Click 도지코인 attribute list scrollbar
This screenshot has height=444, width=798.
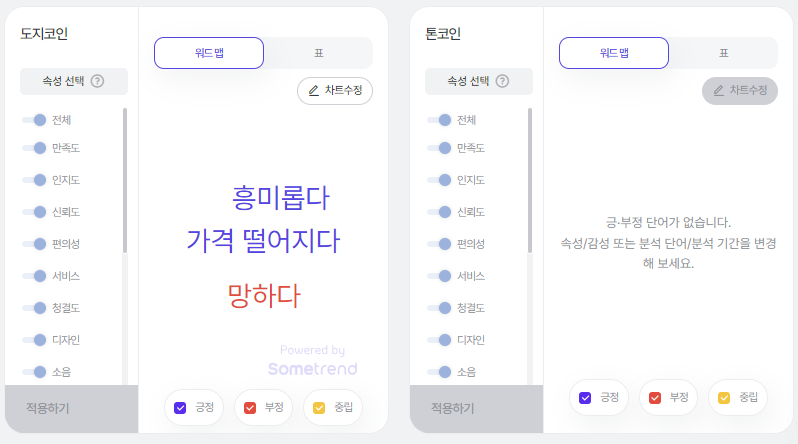click(125, 180)
